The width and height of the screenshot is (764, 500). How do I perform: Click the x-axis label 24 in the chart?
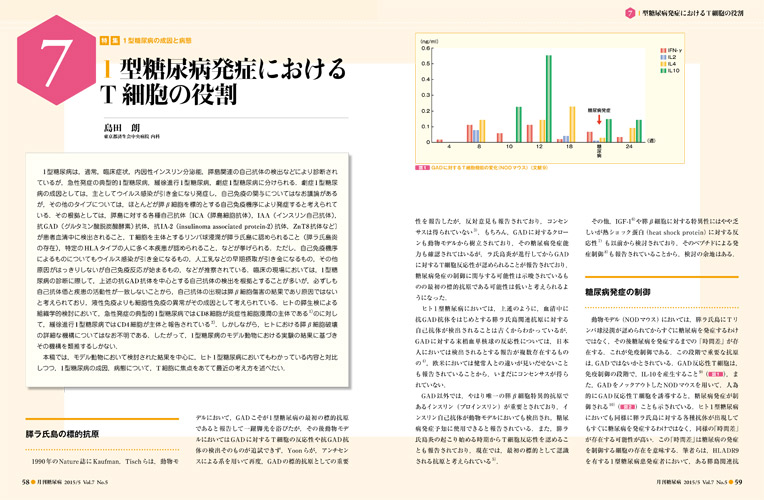point(629,146)
